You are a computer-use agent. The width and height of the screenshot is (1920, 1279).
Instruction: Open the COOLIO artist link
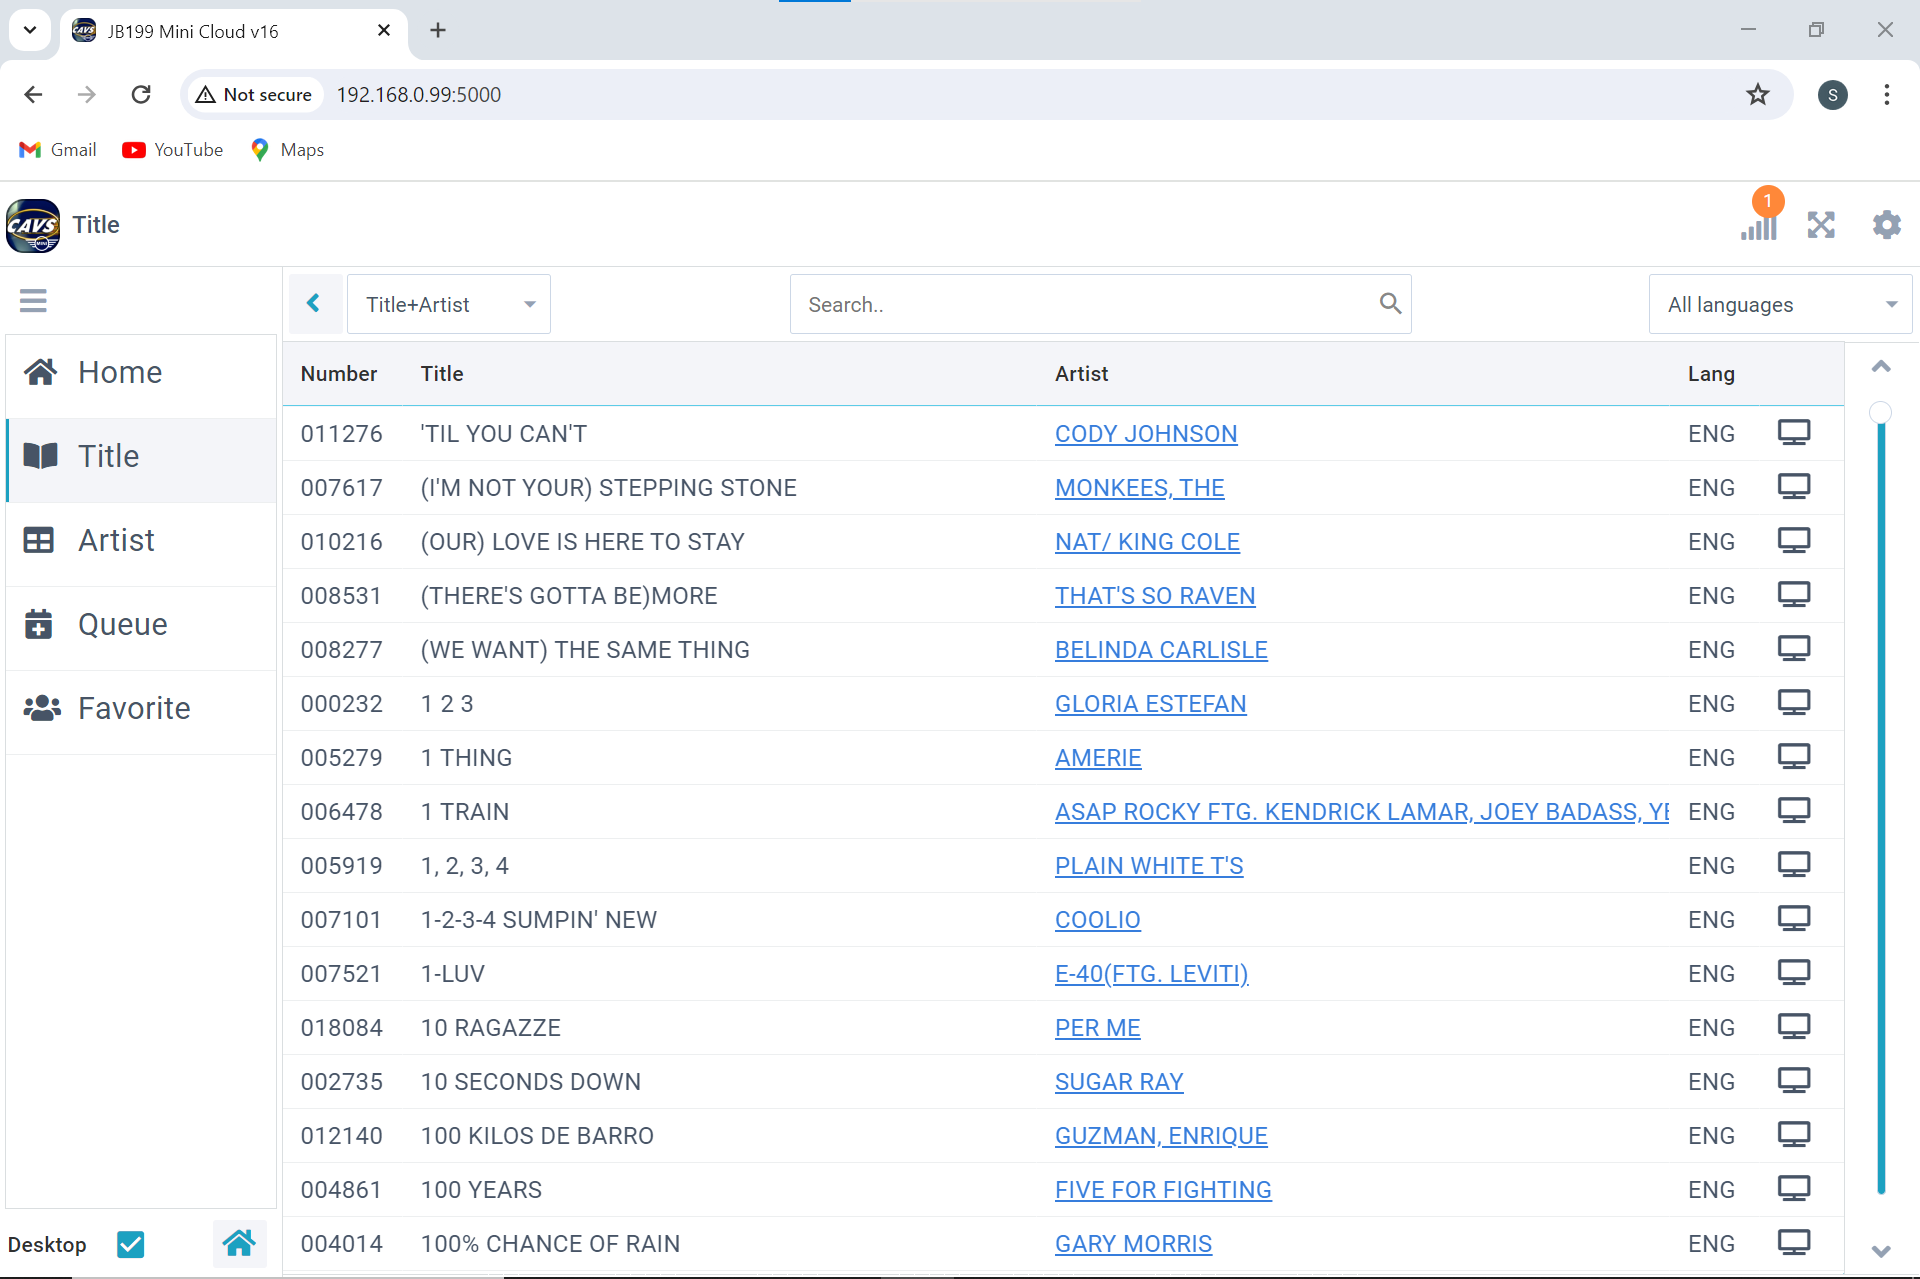point(1097,920)
